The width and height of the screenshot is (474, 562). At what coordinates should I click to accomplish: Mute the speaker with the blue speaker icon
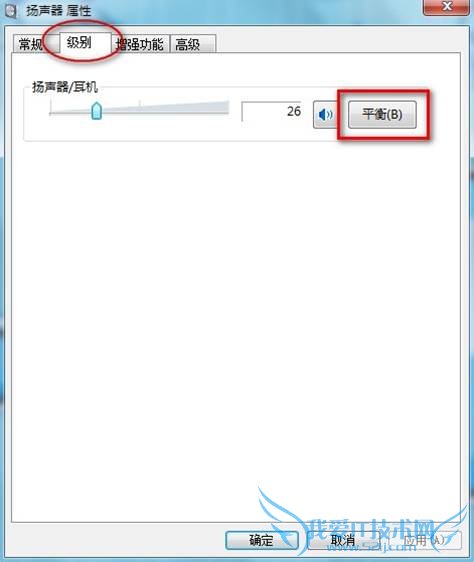(x=325, y=115)
